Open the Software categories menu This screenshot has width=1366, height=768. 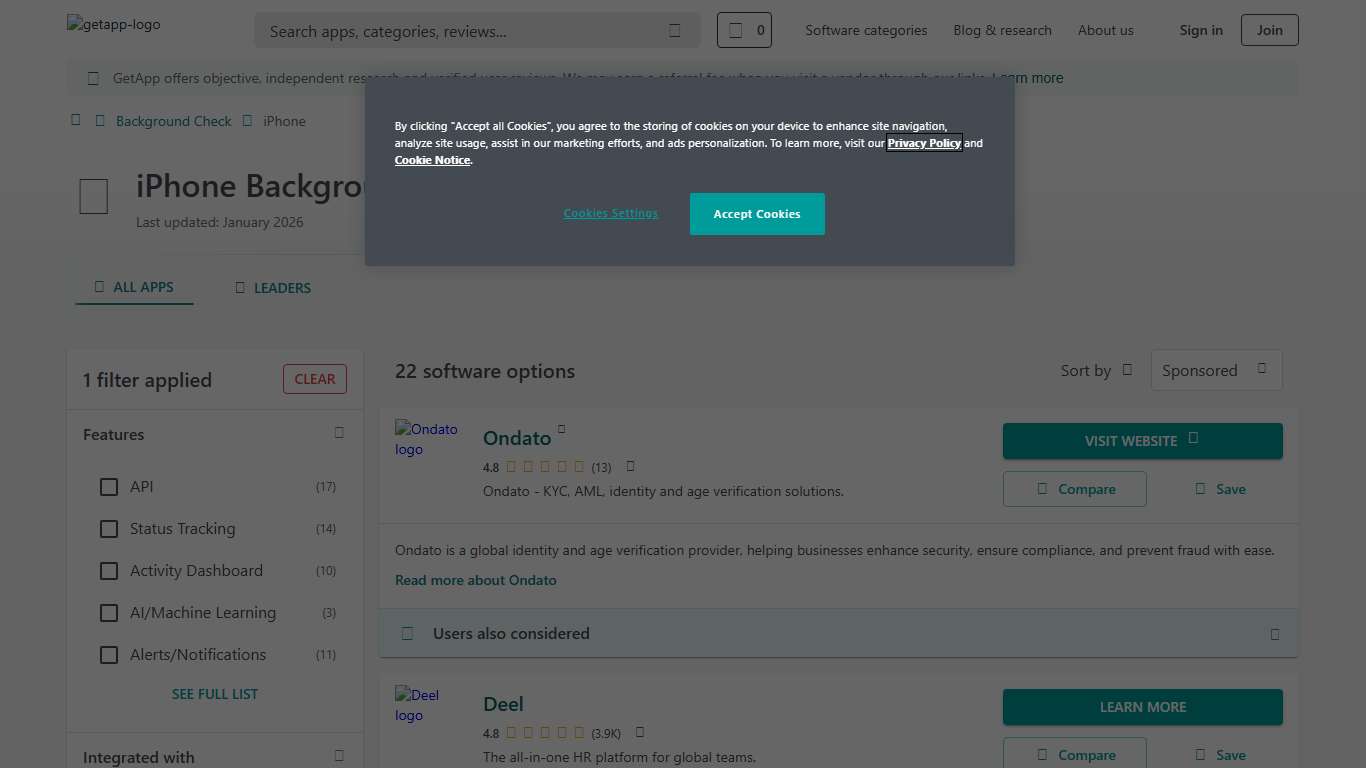tap(866, 31)
